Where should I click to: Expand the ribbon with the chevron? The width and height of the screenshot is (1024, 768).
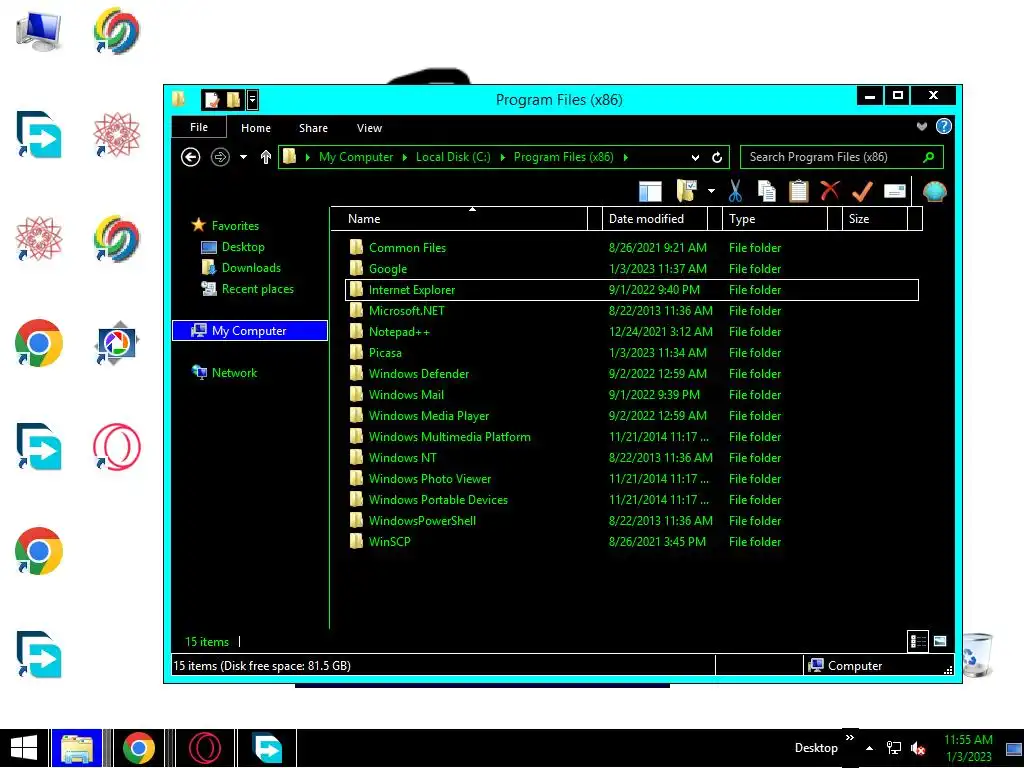[x=921, y=127]
